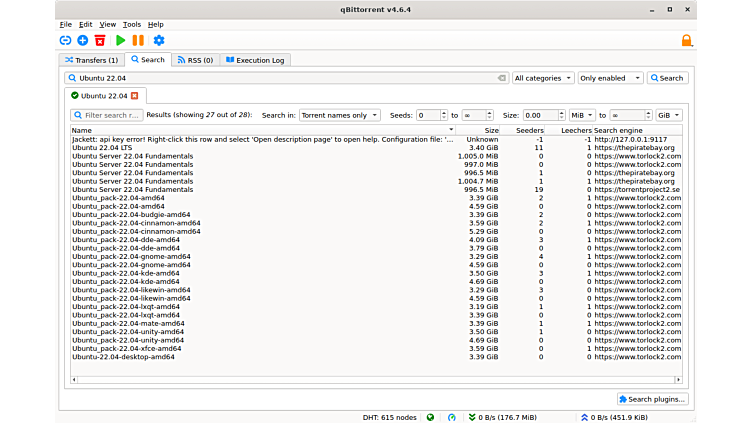
Task: Switch to the Execution Log tab
Action: (255, 60)
